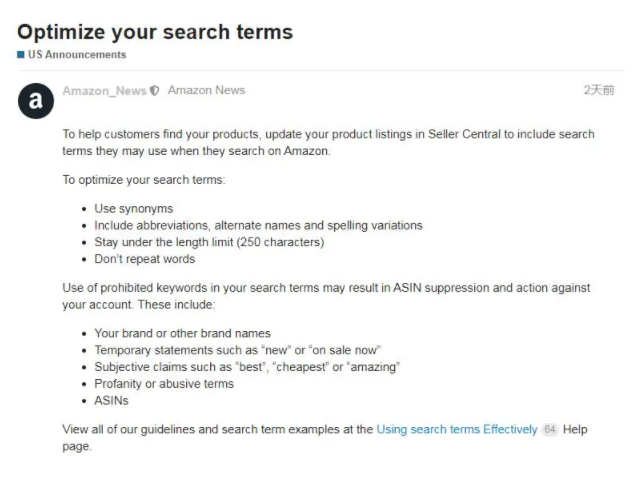Click the 'Subjective claims' bullet text
Image resolution: width=642 pixels, height=498 pixels.
click(x=247, y=367)
